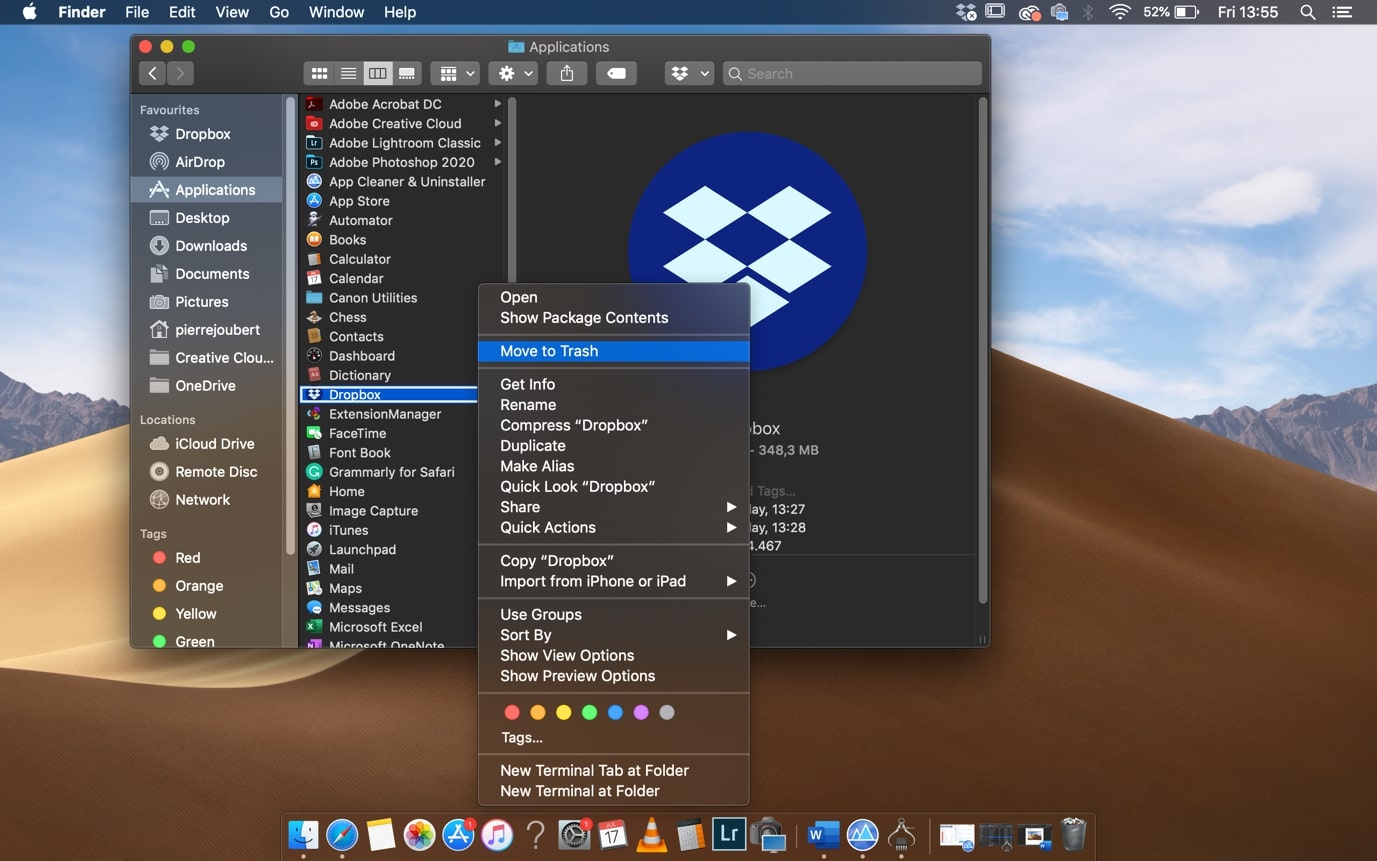This screenshot has height=861, width=1377.
Task: Open VLC from the Dock
Action: [652, 834]
